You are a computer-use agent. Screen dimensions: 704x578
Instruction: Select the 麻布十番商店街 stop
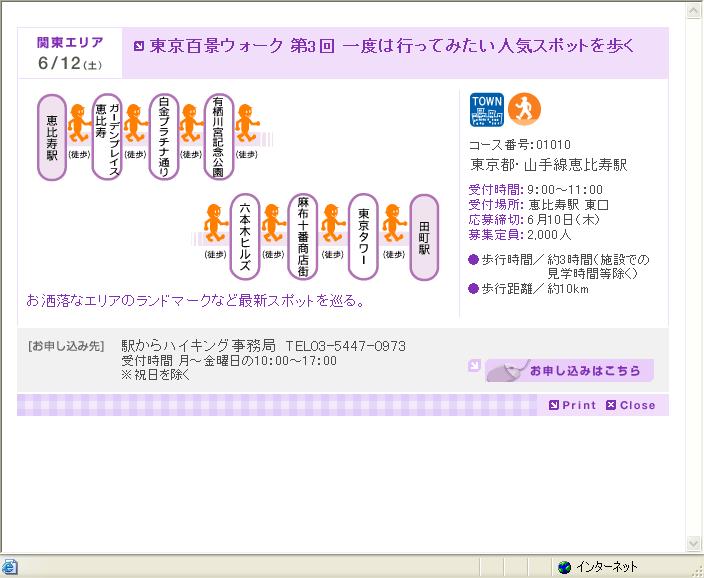click(303, 237)
